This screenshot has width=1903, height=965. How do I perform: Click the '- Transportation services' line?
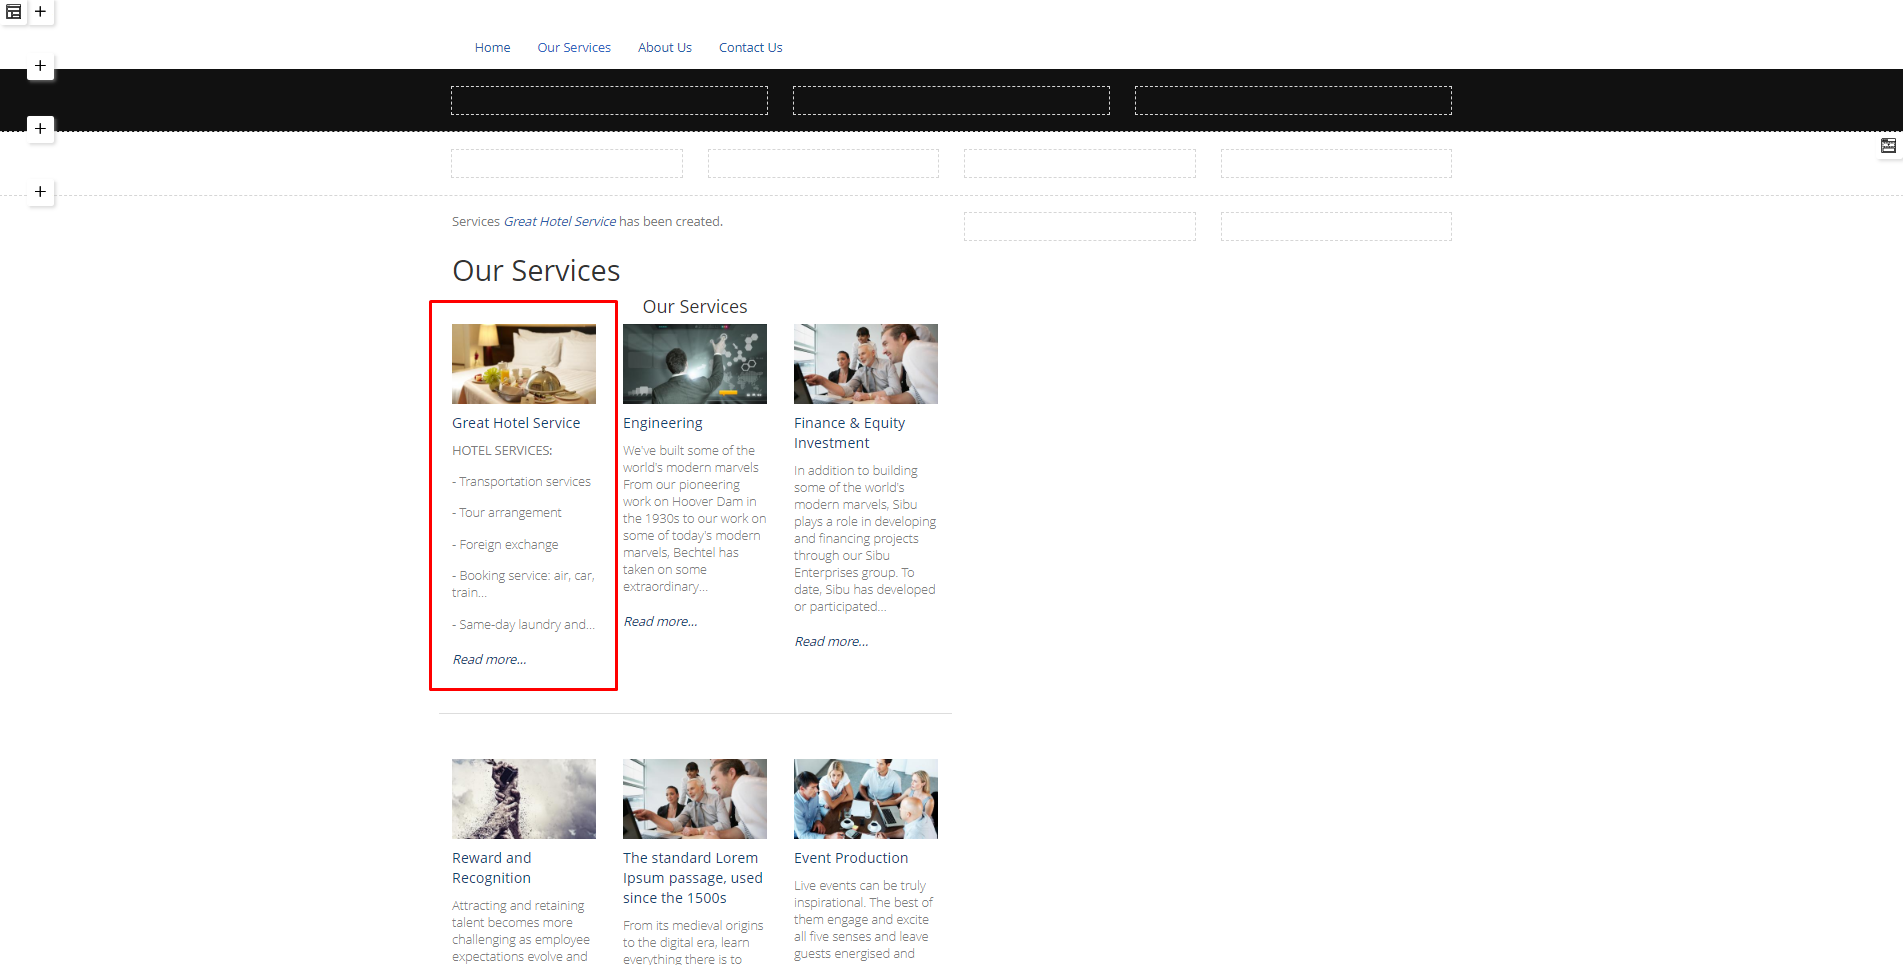tap(521, 482)
